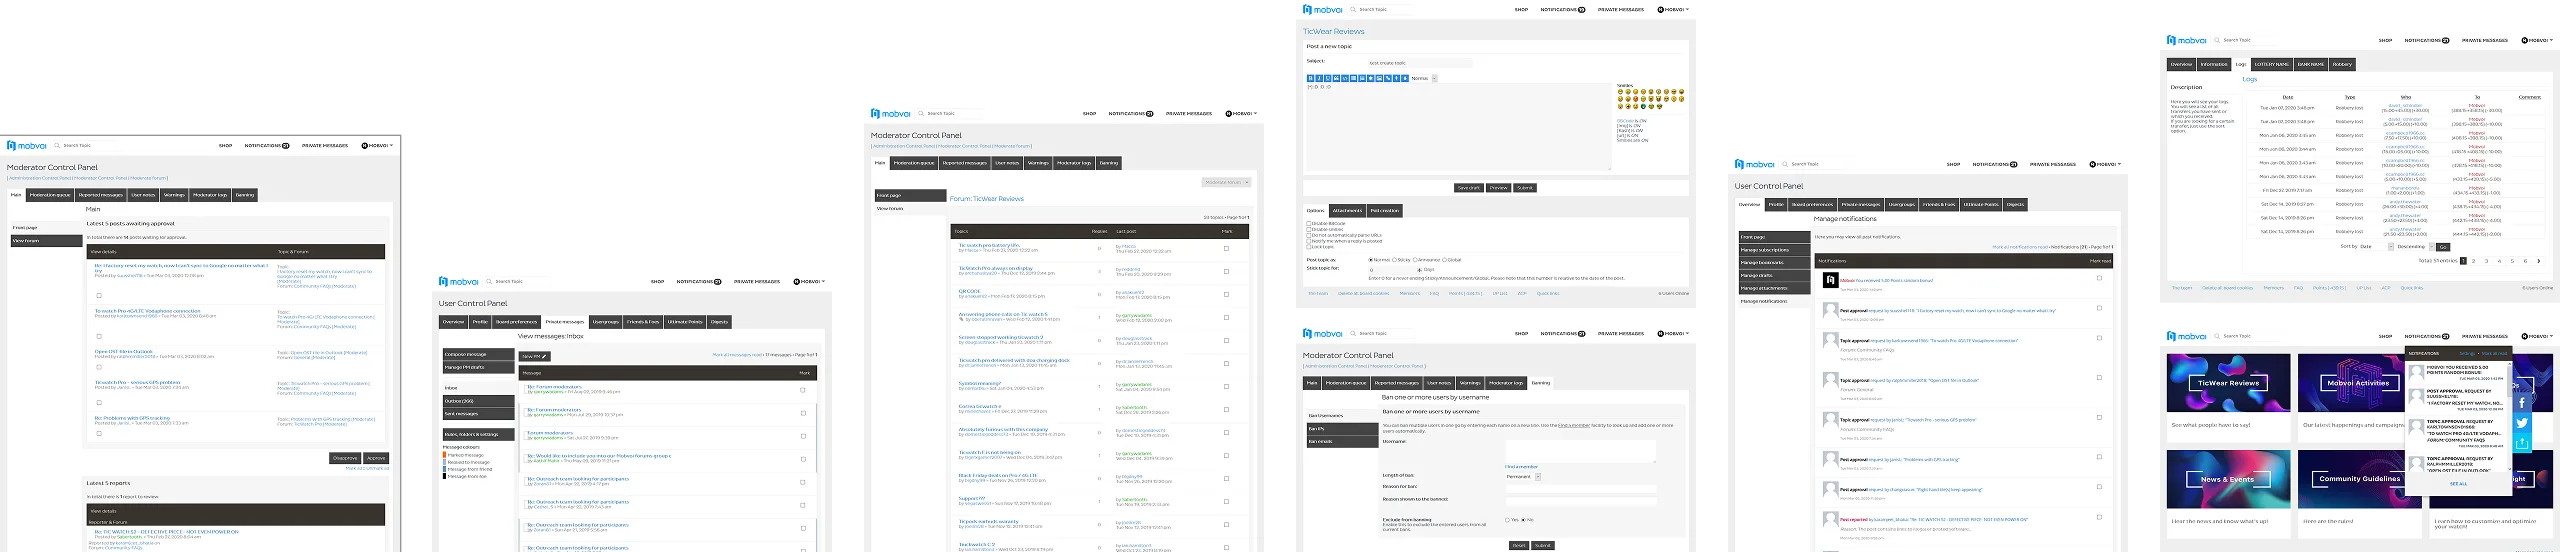The width and height of the screenshot is (2560, 552).
Task: Open the LOTTERY NAME tab on the Logs page
Action: pos(2271,64)
